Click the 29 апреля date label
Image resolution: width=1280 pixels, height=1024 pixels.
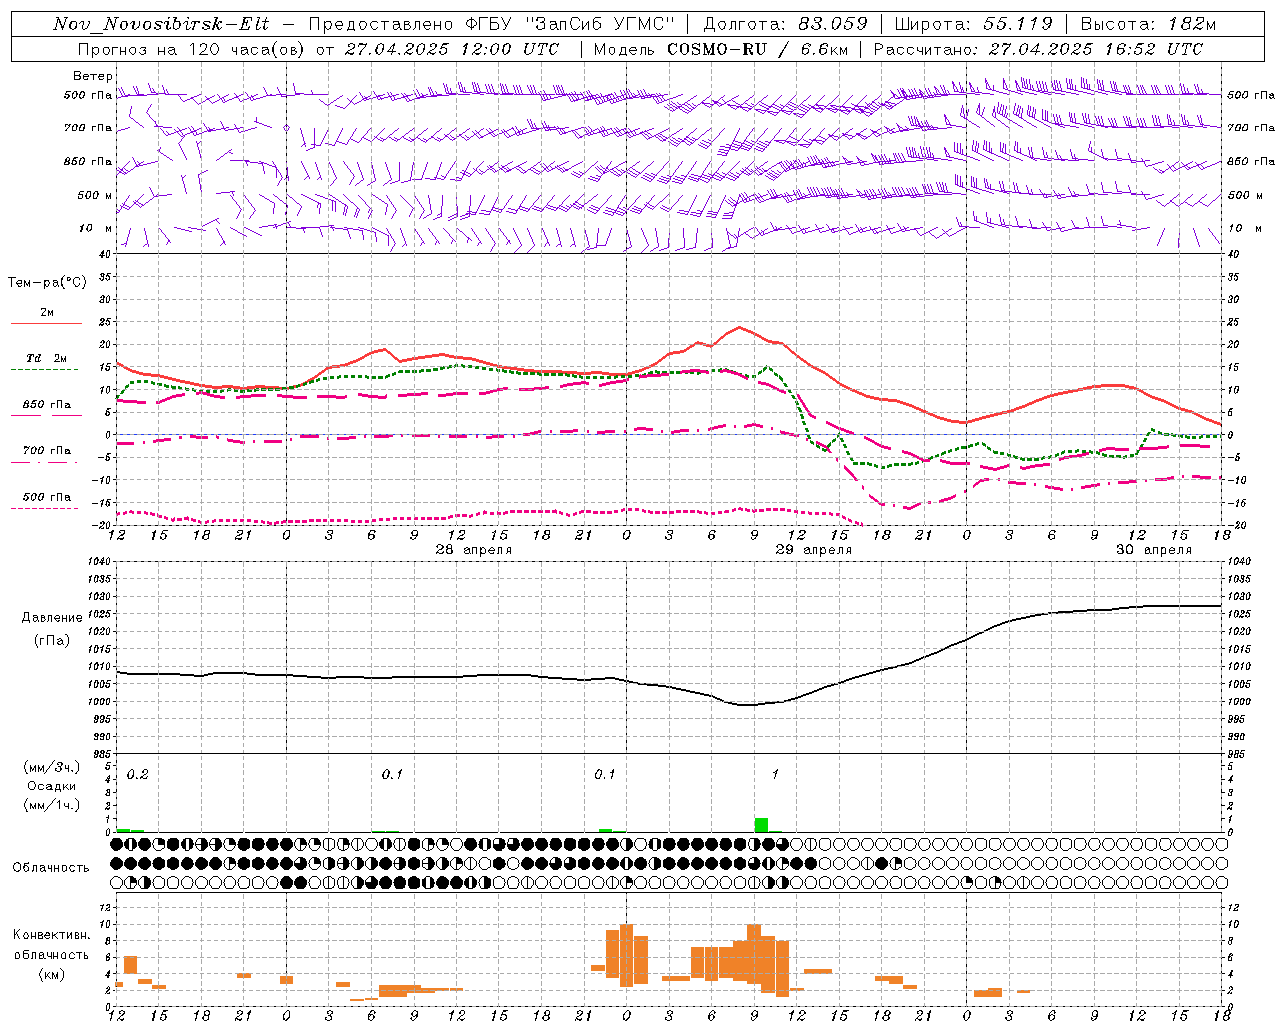pyautogui.click(x=814, y=550)
